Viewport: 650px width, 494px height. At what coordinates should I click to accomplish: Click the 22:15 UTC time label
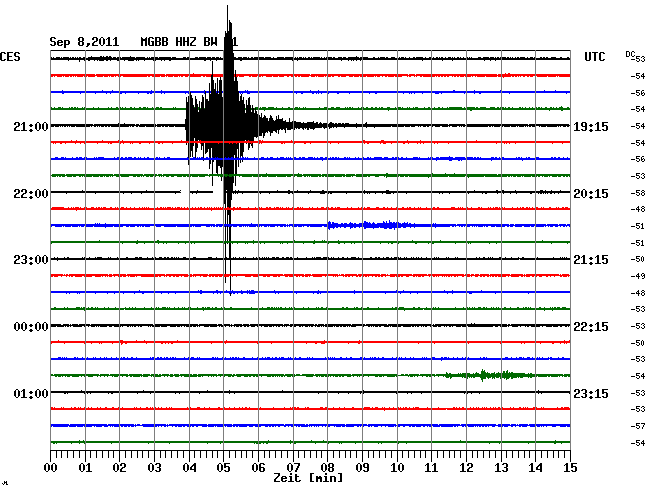click(x=591, y=327)
